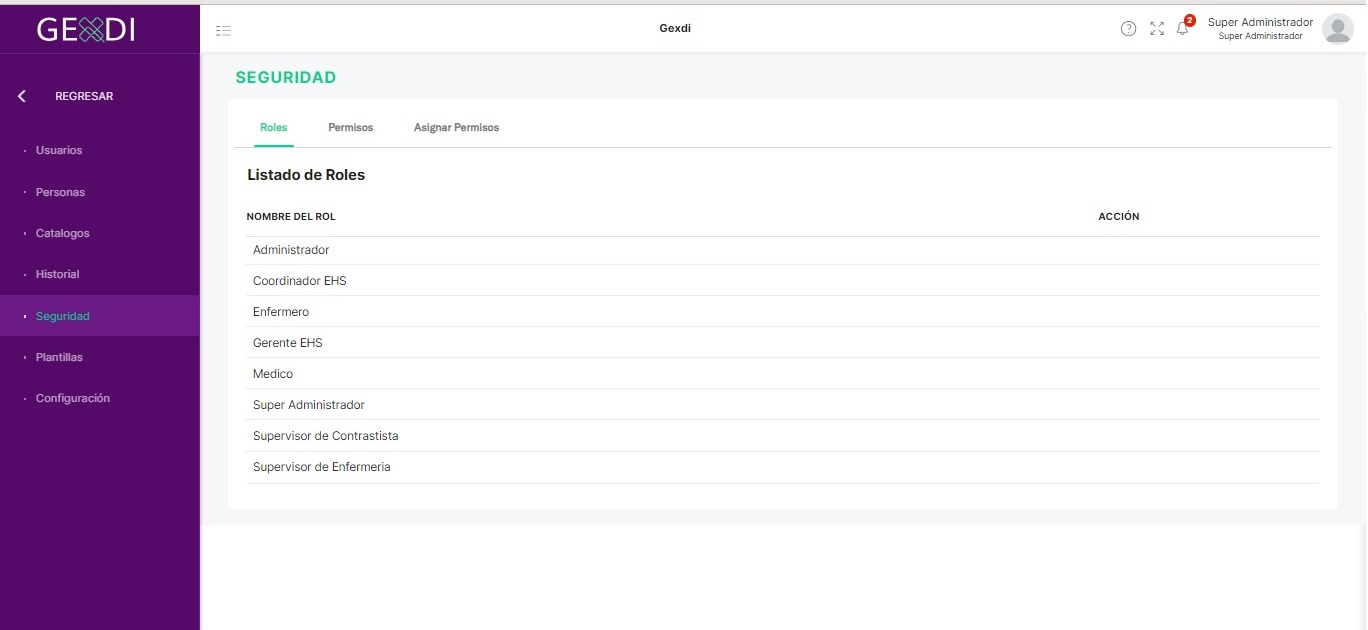
Task: Select the Supervisor de Enfermeria row
Action: tap(782, 467)
